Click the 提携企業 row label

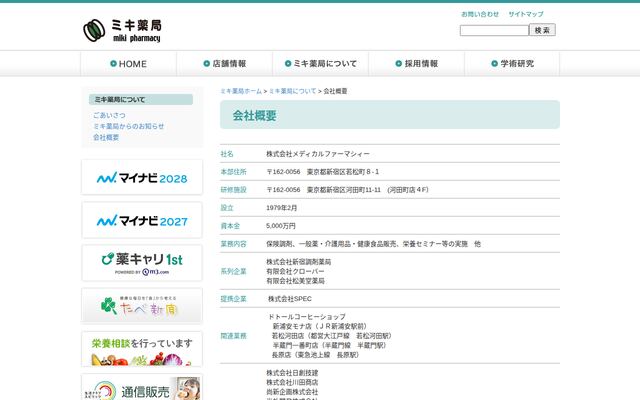tap(233, 299)
